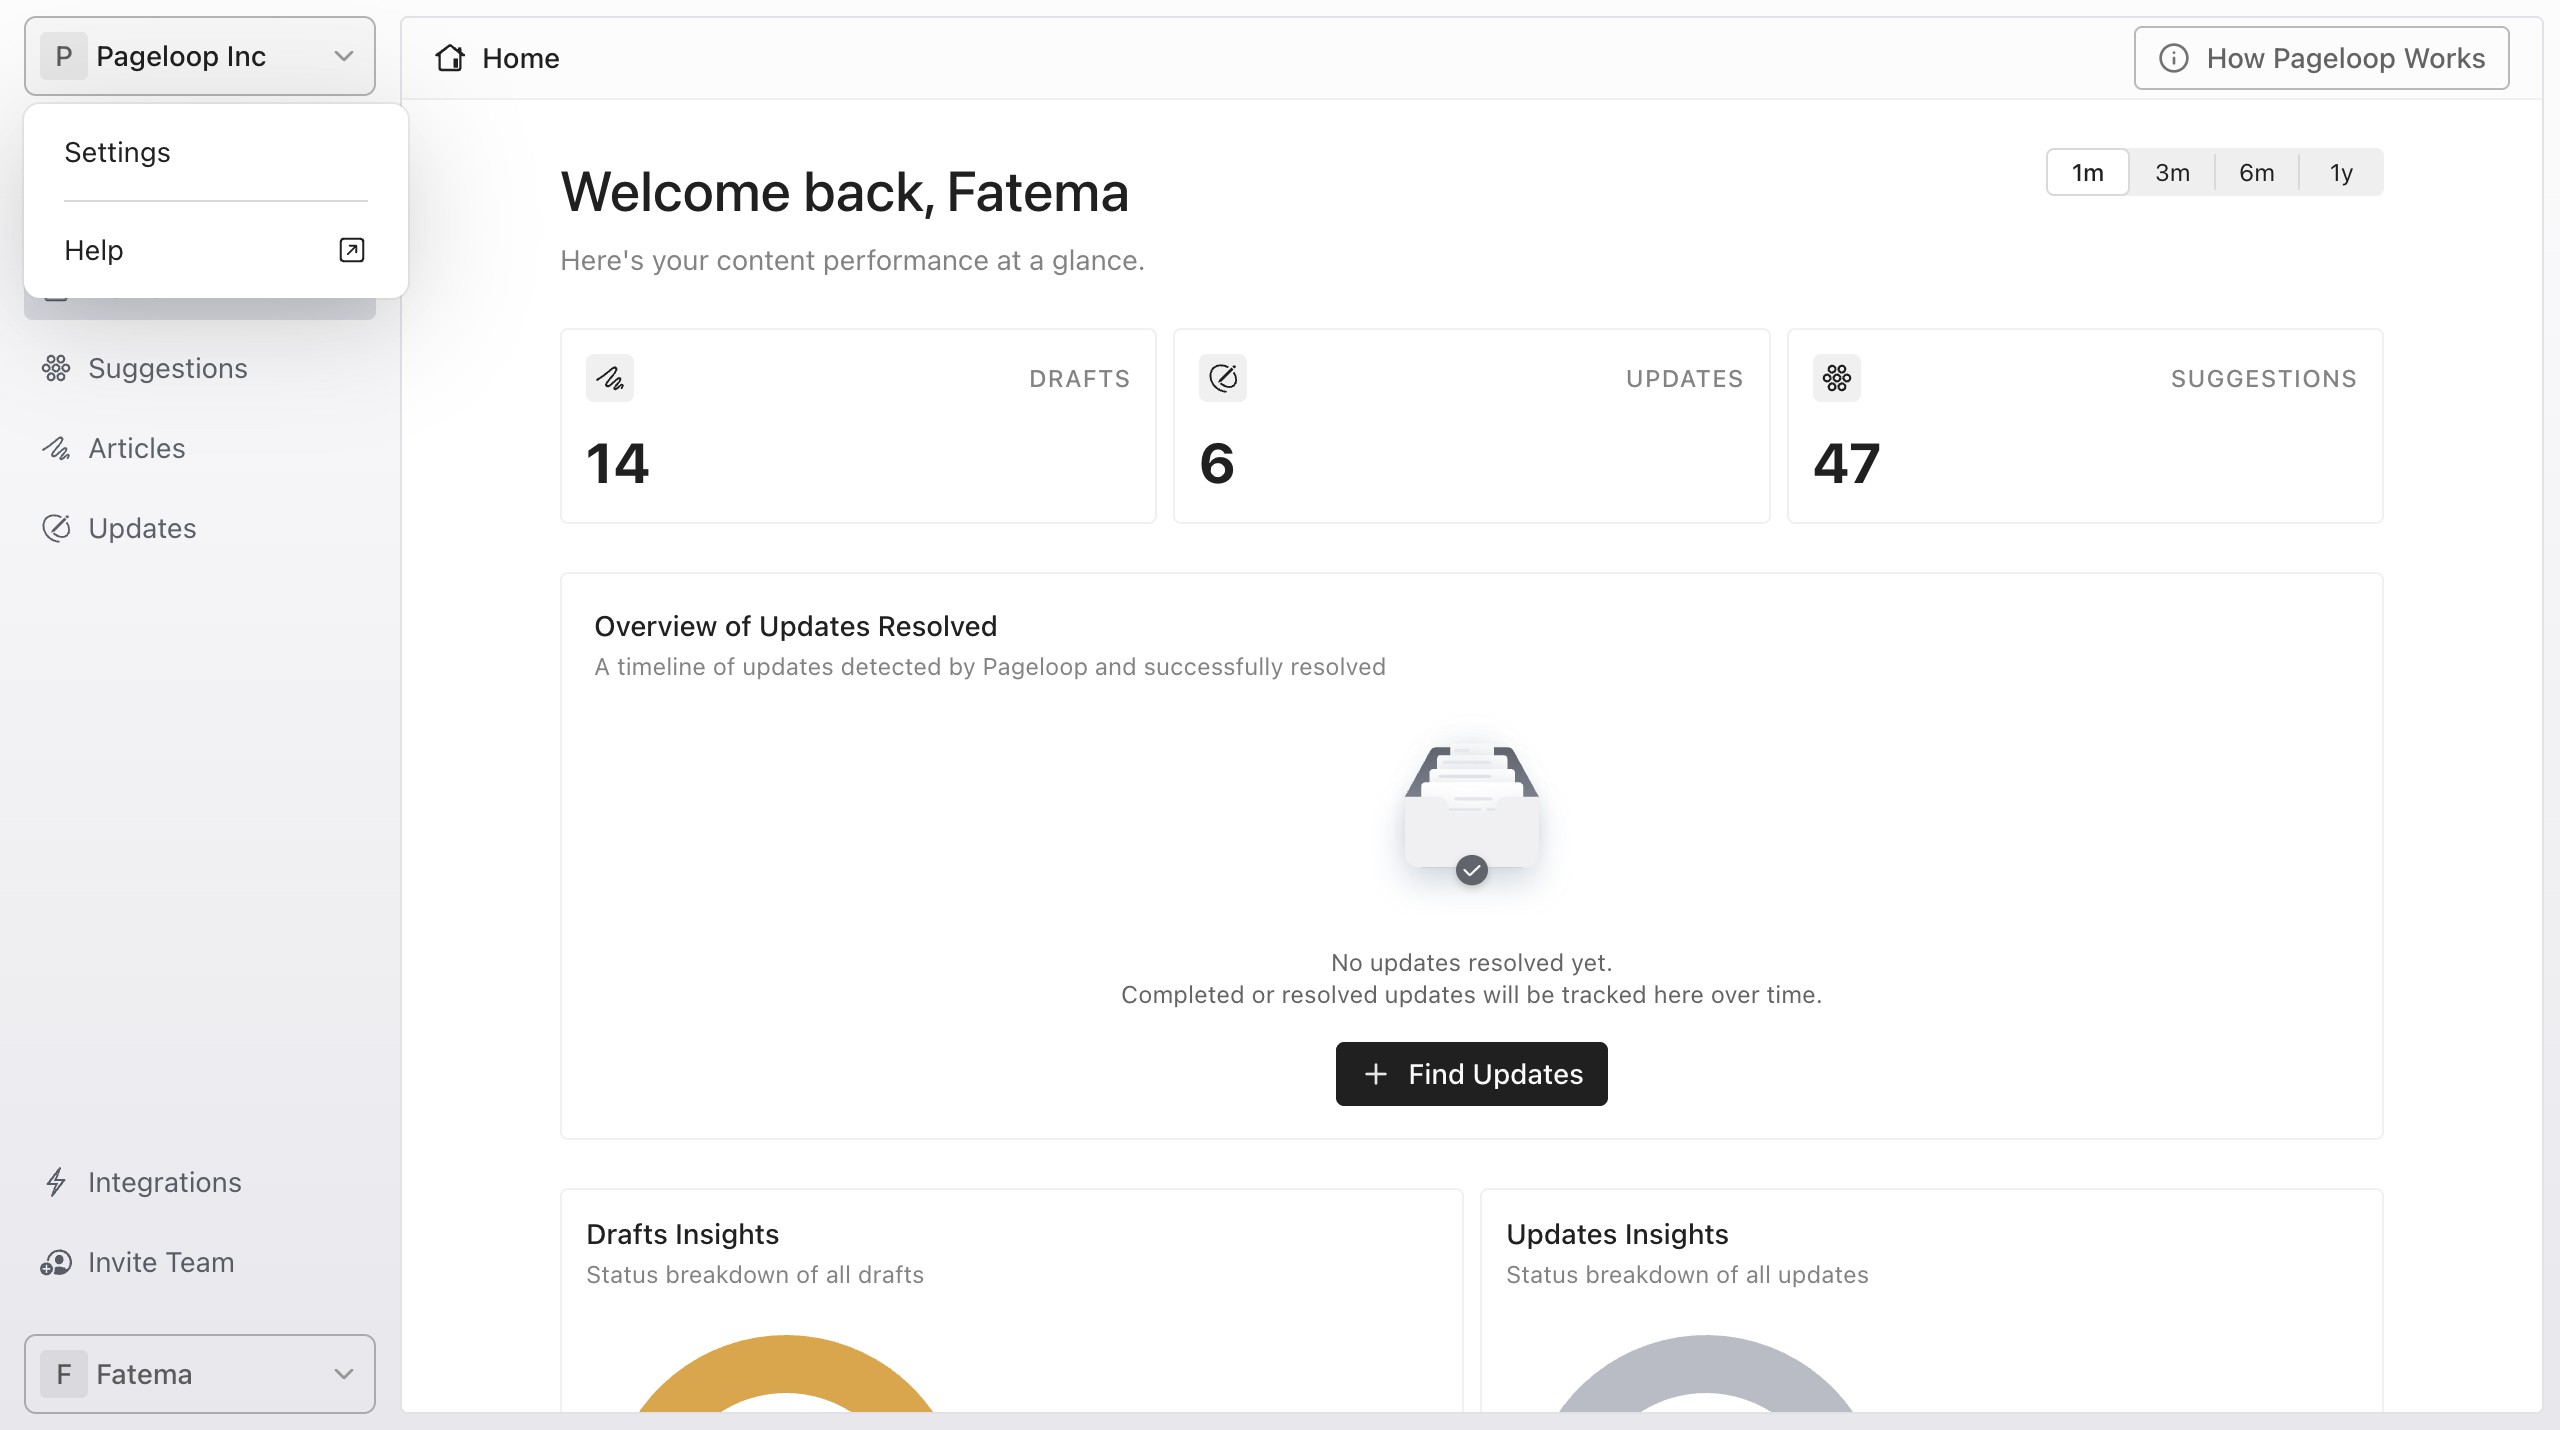Screen dimensions: 2560x1430
Task: Click the Invite Team people icon
Action: click(x=56, y=1262)
